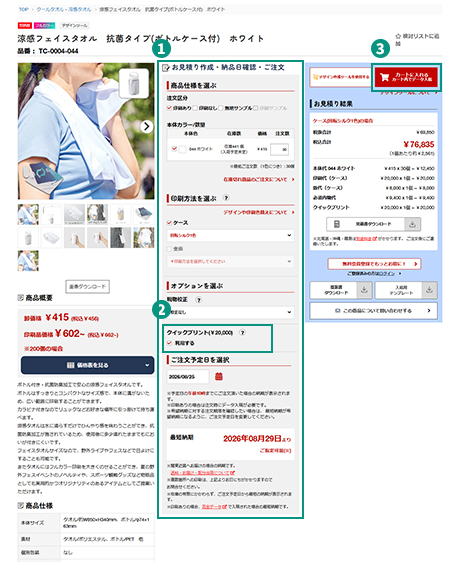The height and width of the screenshot is (562, 450).
Task: Open the help icon beside 印刷方法を選ぶ
Action: coord(226,197)
